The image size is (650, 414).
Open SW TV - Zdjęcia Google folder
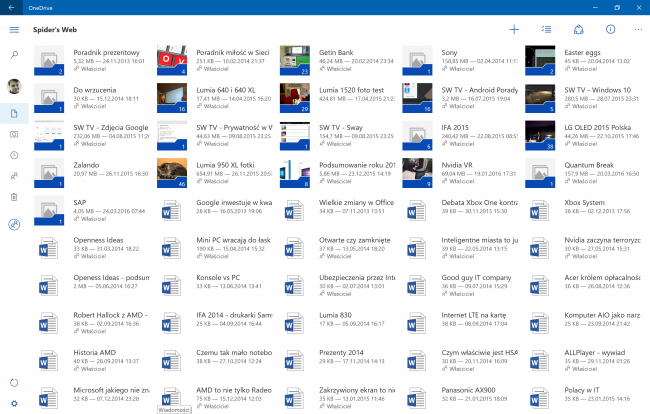[91, 136]
